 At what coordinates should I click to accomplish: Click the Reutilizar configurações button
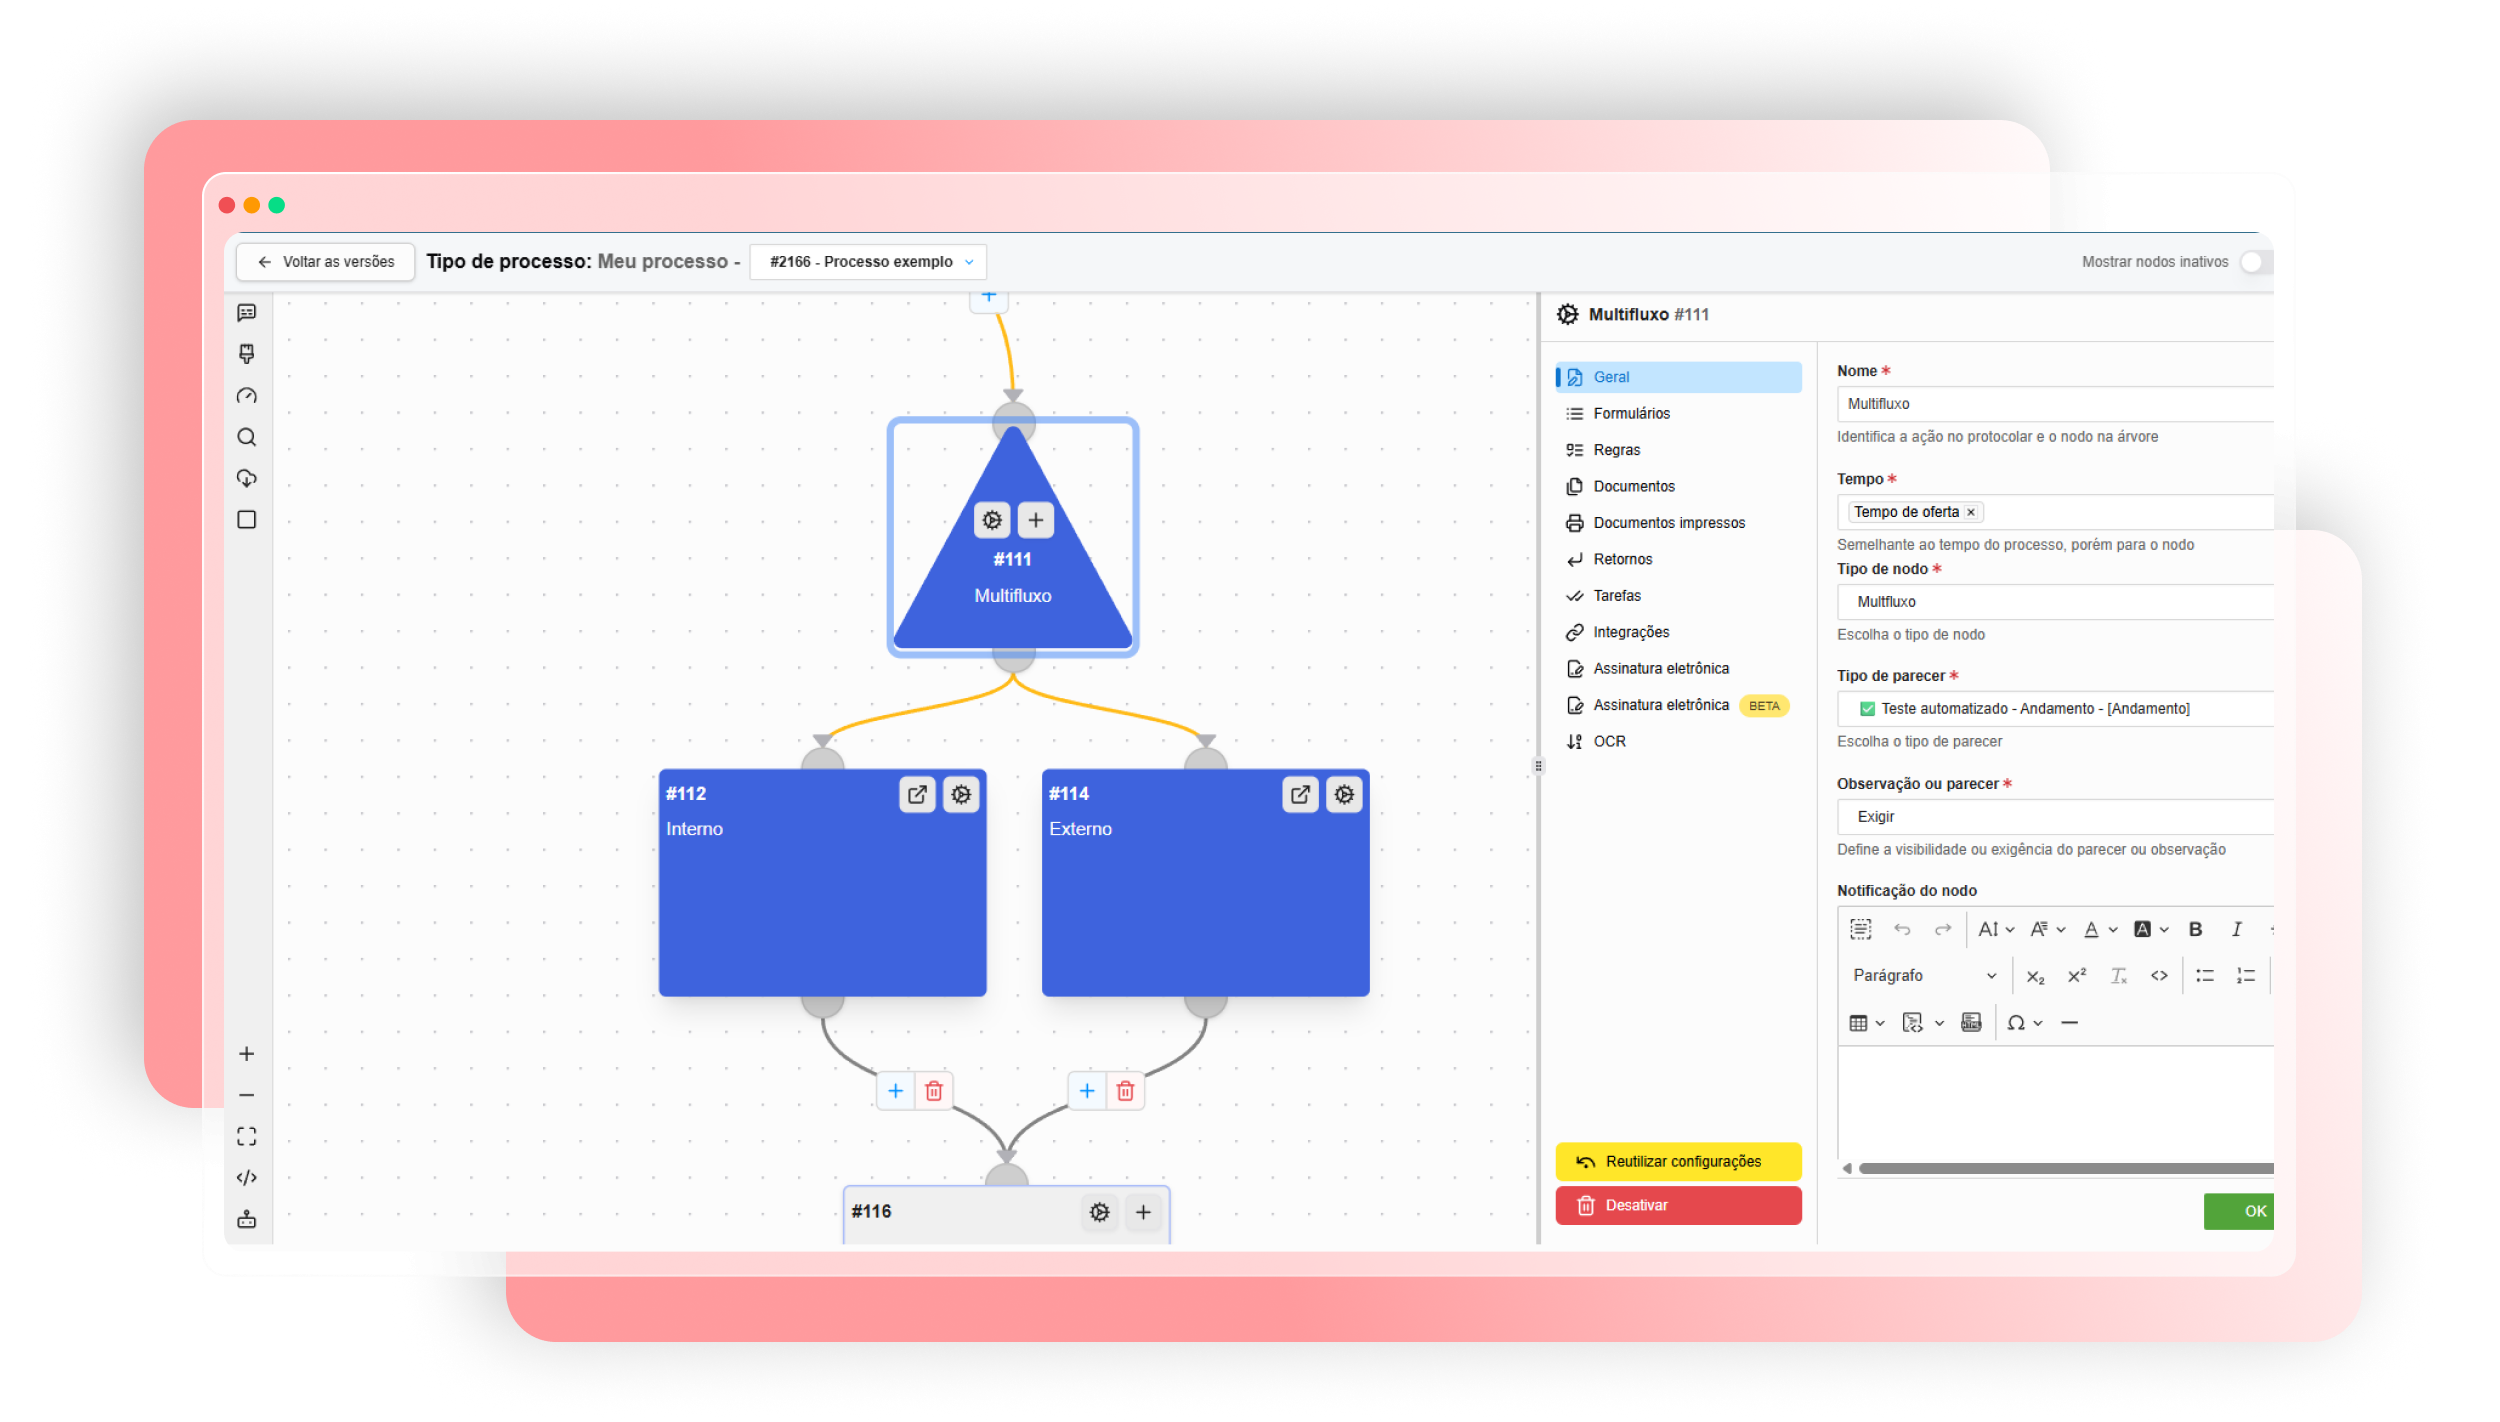coord(1678,1162)
